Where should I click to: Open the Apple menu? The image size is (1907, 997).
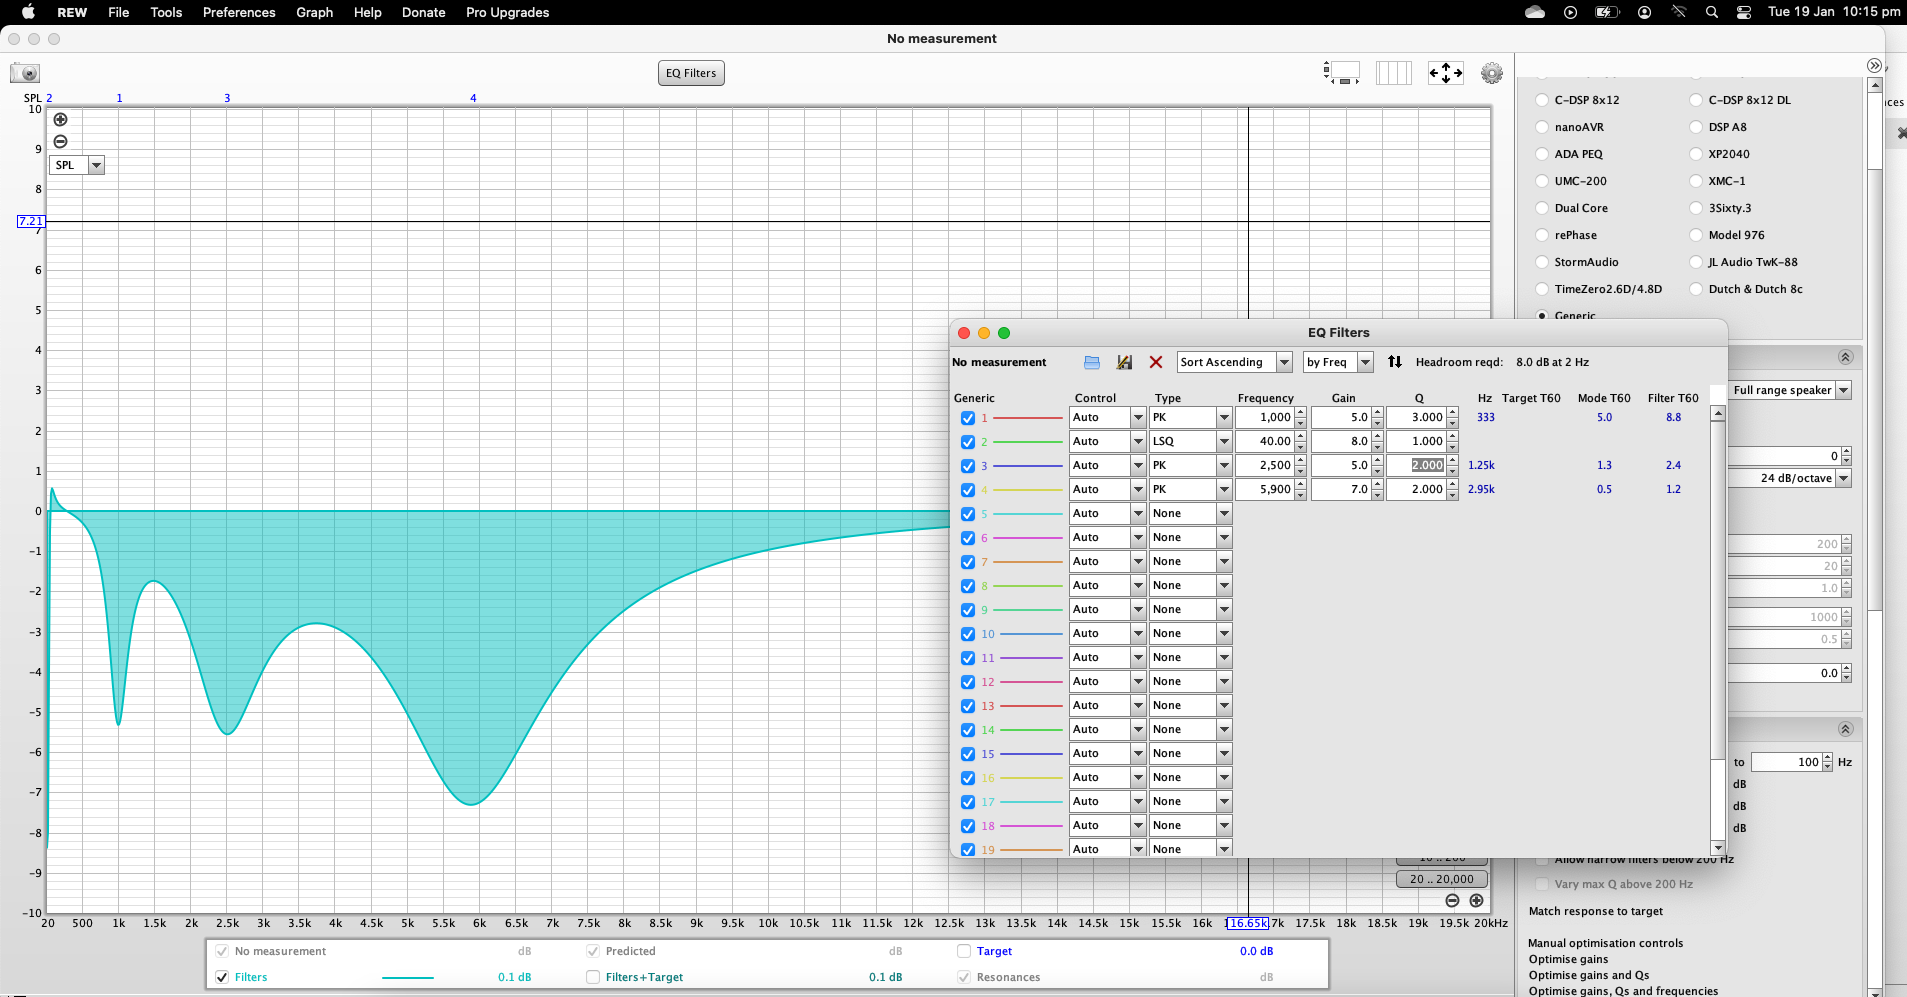coord(28,12)
